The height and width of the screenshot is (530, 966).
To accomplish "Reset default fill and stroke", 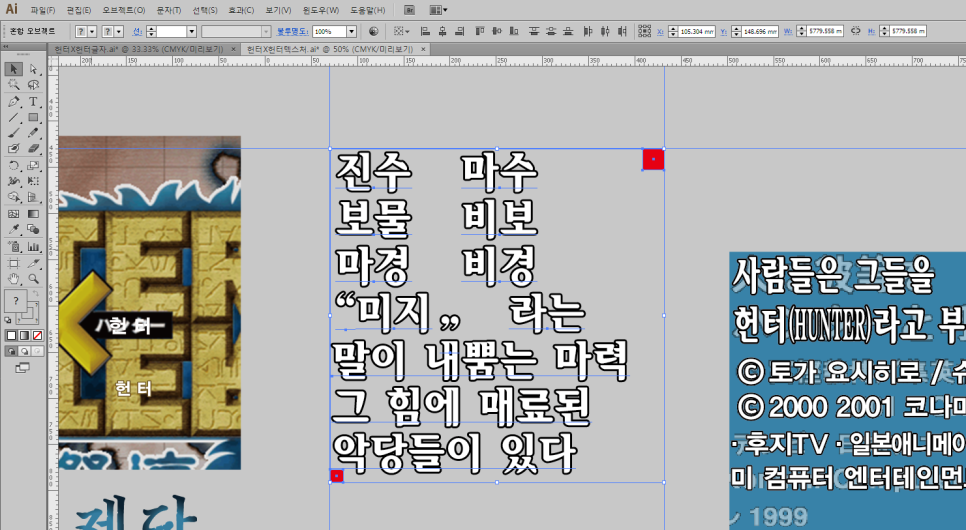I will pyautogui.click(x=8, y=320).
